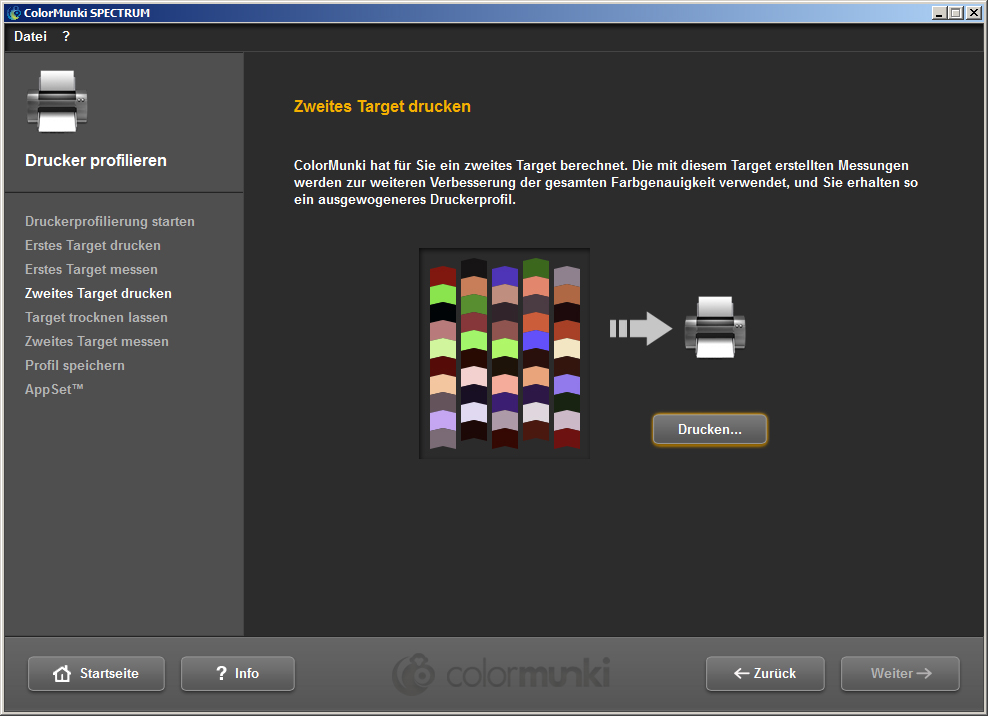Click the Drucker profilieren heading
Image resolution: width=988 pixels, height=716 pixels.
point(96,160)
